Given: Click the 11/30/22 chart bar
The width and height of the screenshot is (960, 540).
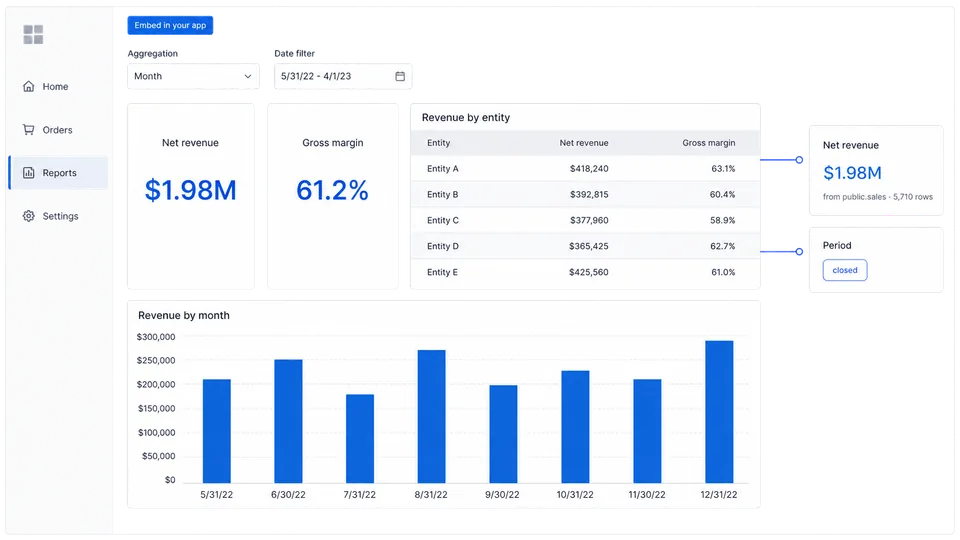Looking at the screenshot, I should click(647, 431).
